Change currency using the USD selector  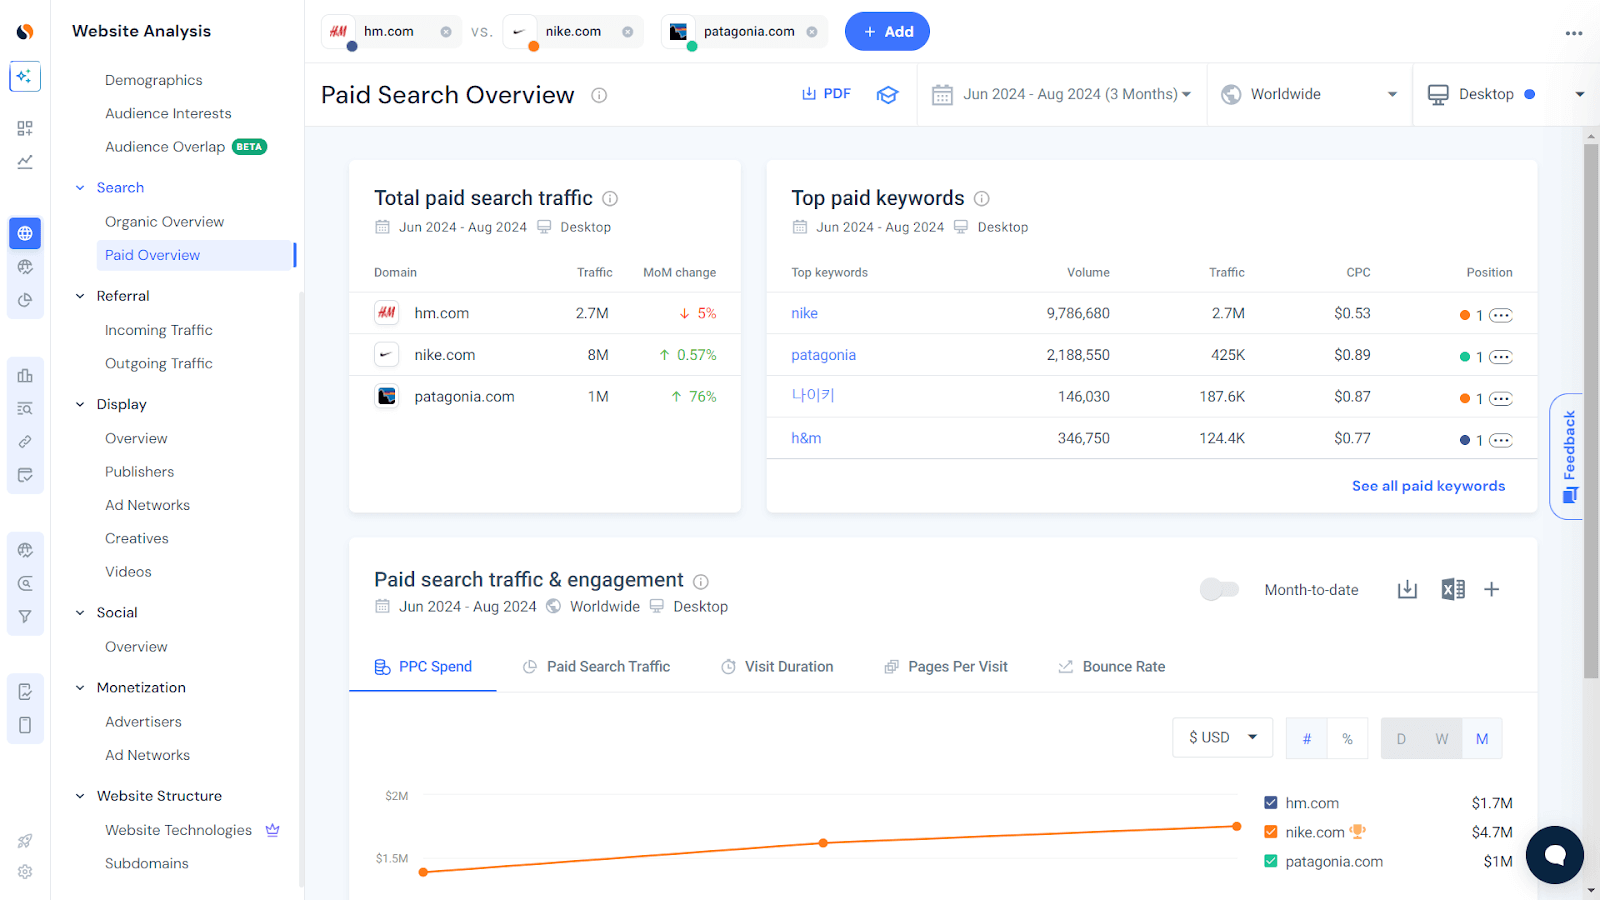[x=1221, y=737]
